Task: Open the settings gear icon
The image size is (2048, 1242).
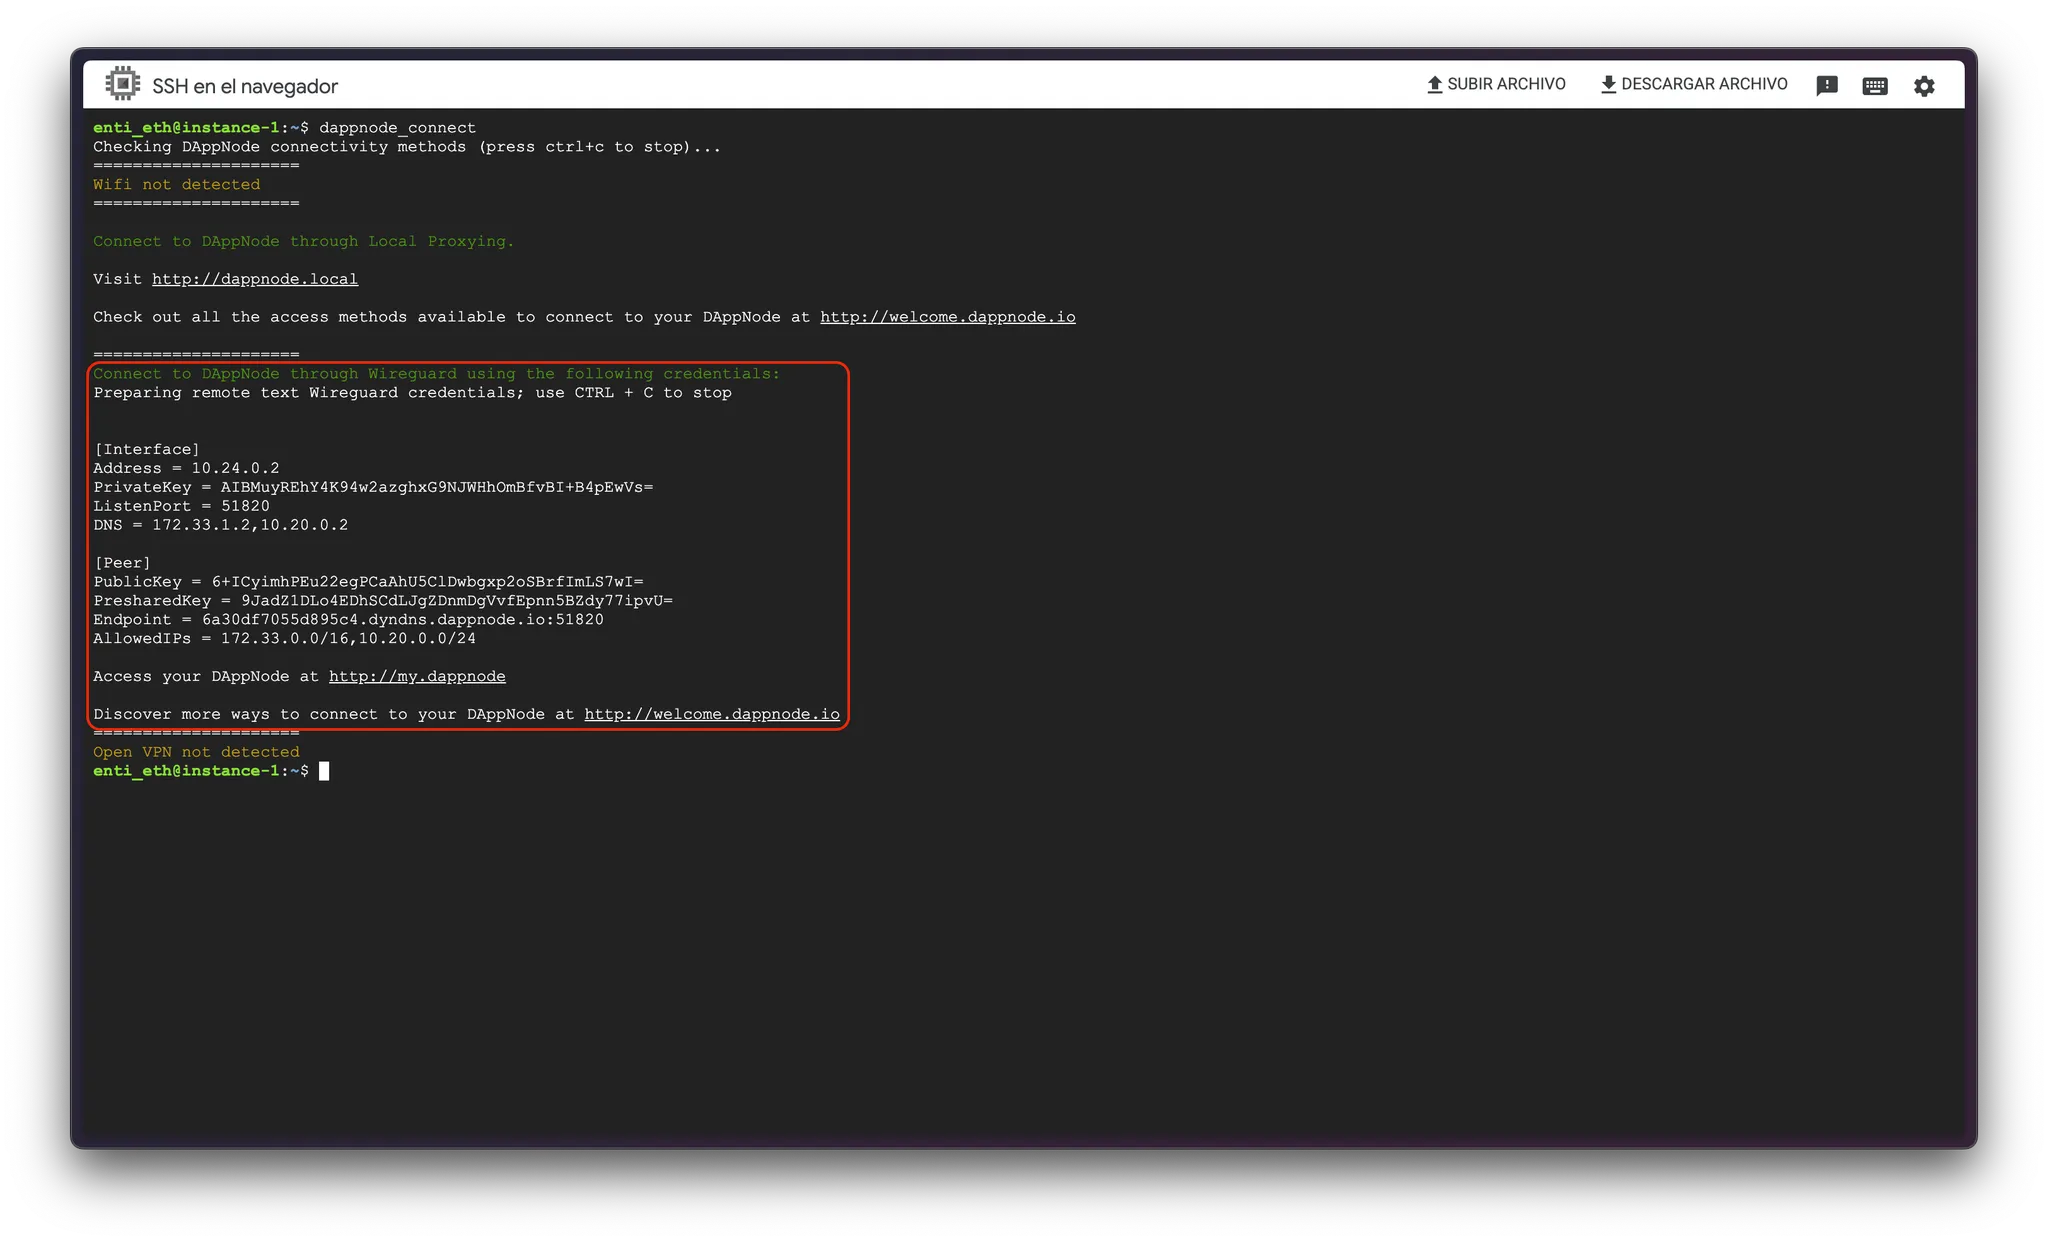Action: pyautogui.click(x=1924, y=86)
